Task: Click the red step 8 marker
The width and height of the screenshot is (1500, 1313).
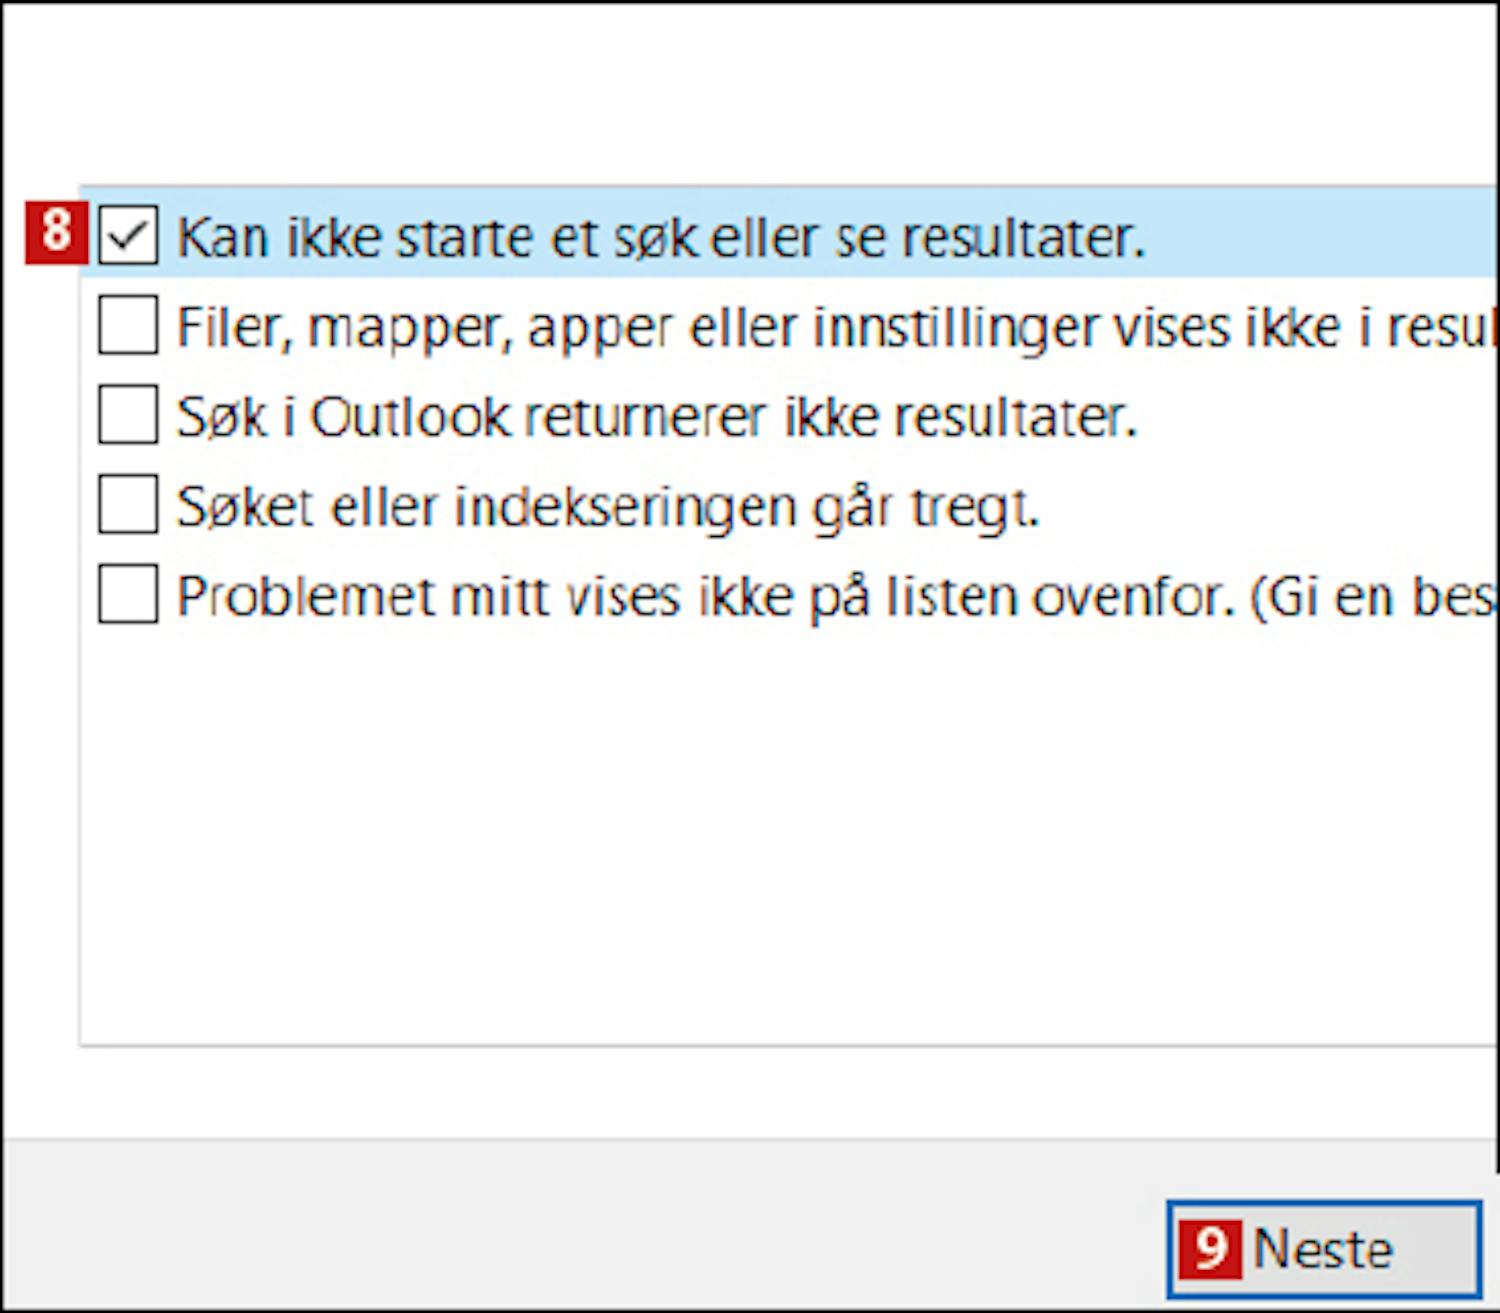Action: pos(56,232)
